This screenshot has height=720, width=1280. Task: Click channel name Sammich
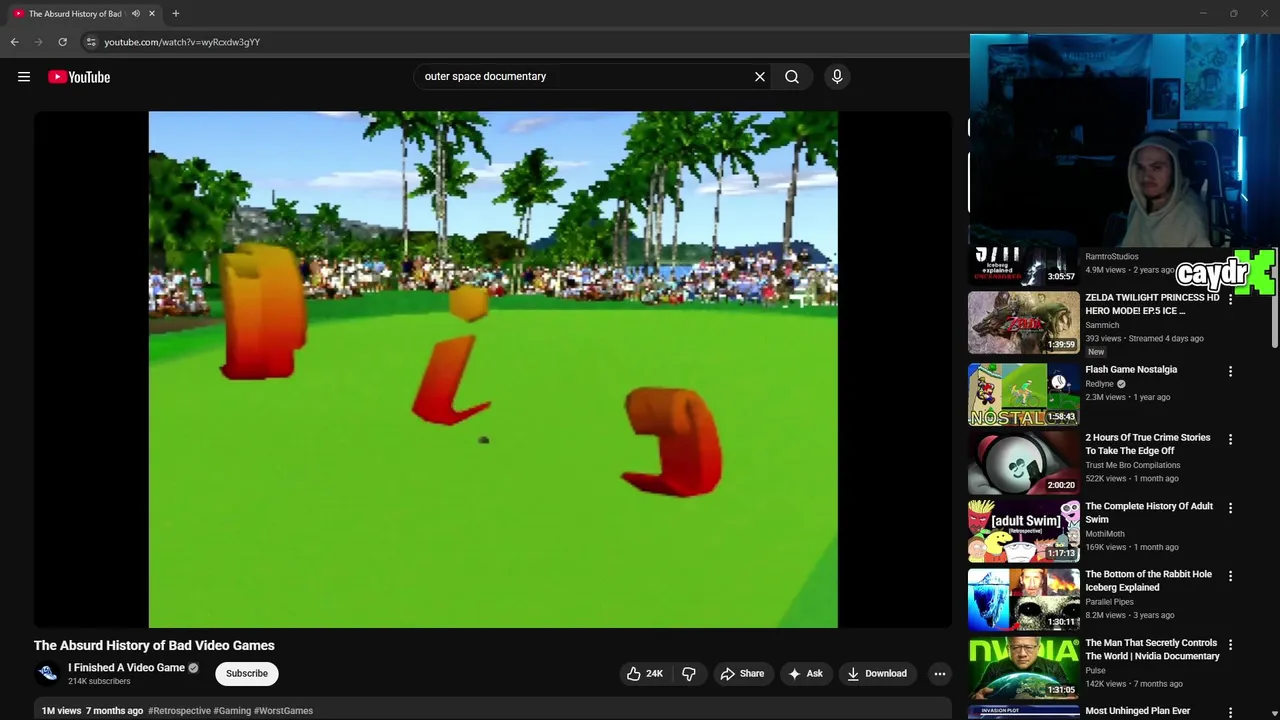pos(1102,325)
